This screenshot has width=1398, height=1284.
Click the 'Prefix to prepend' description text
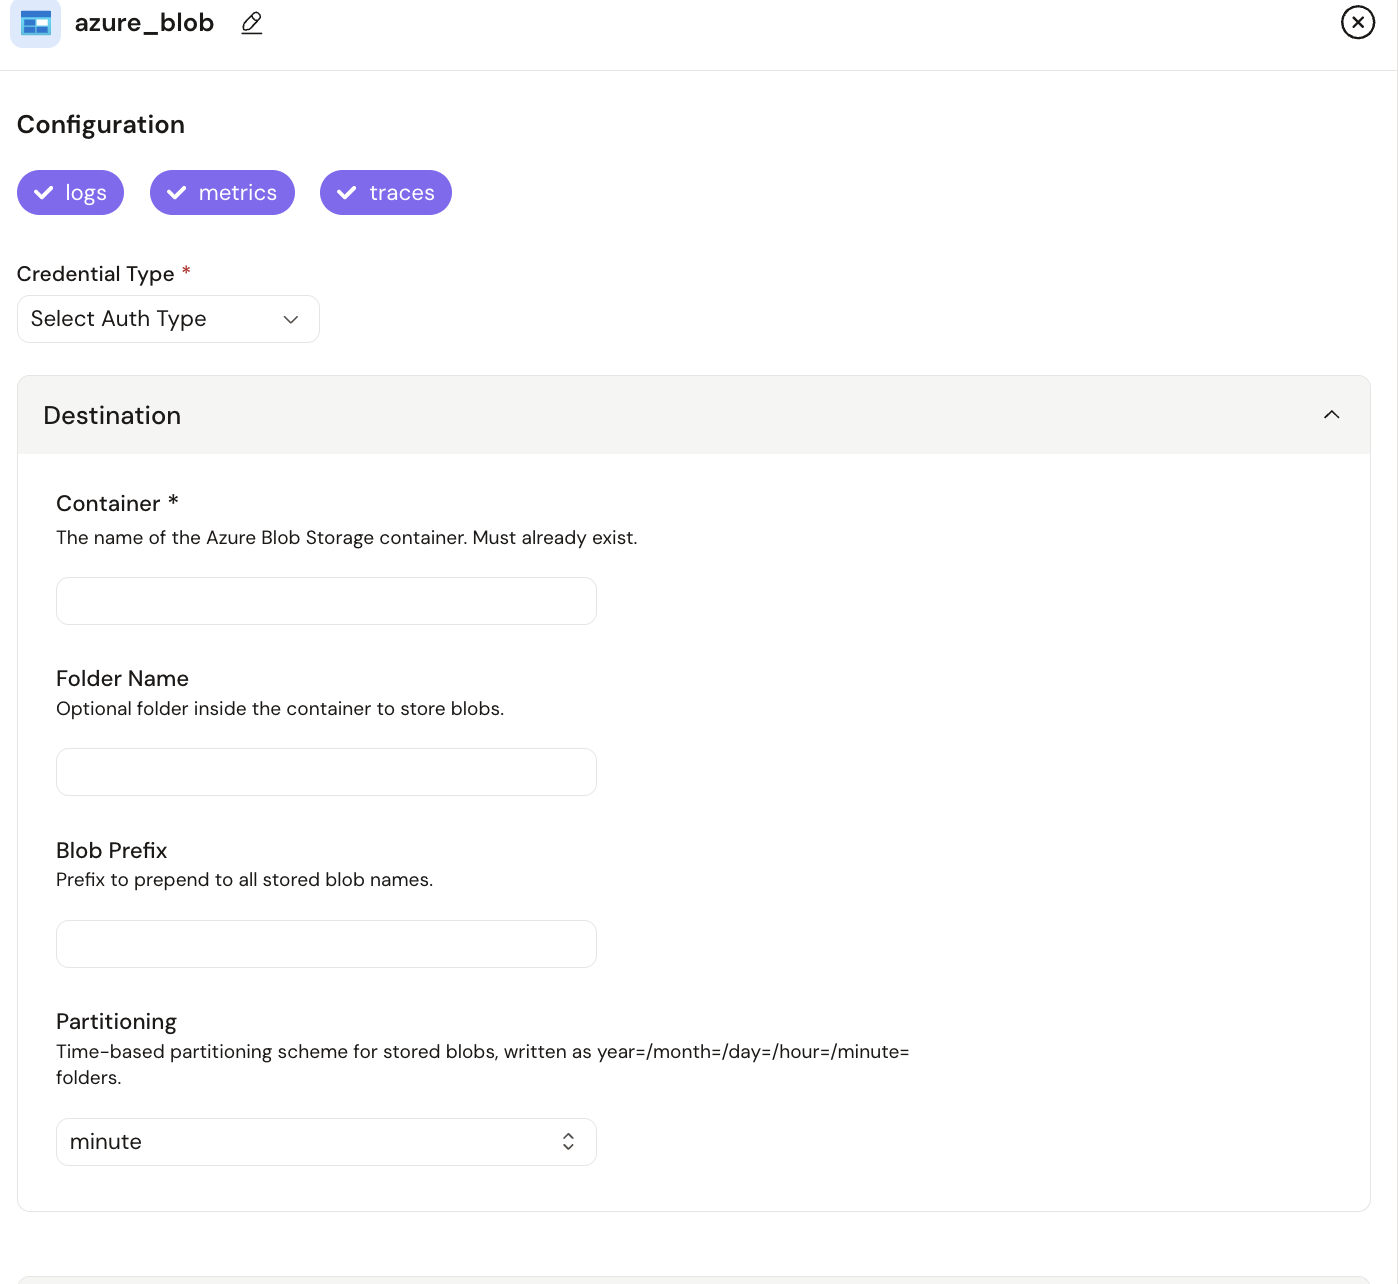tap(244, 880)
